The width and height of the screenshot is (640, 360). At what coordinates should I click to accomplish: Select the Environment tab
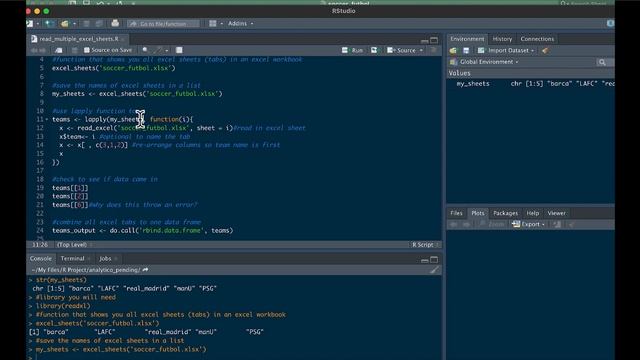pos(467,39)
